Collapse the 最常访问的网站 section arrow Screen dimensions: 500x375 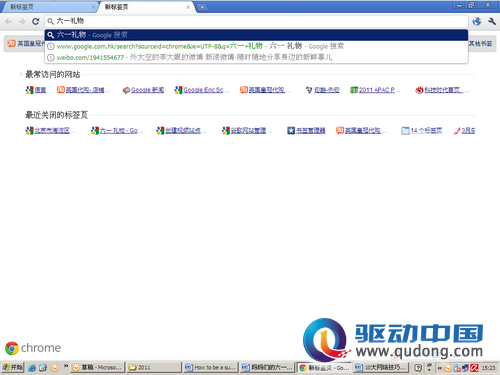[x=21, y=74]
